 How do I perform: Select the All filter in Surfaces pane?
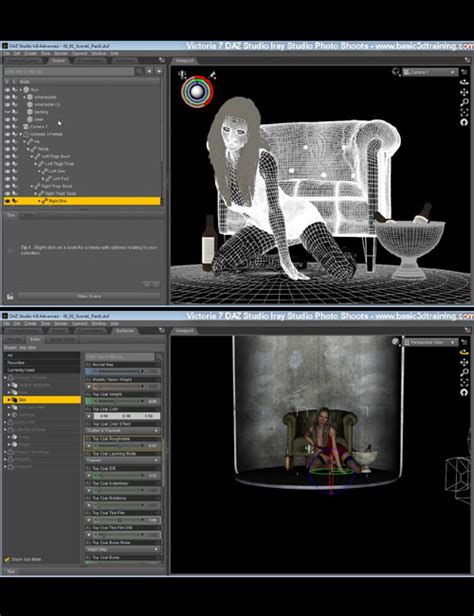point(42,355)
